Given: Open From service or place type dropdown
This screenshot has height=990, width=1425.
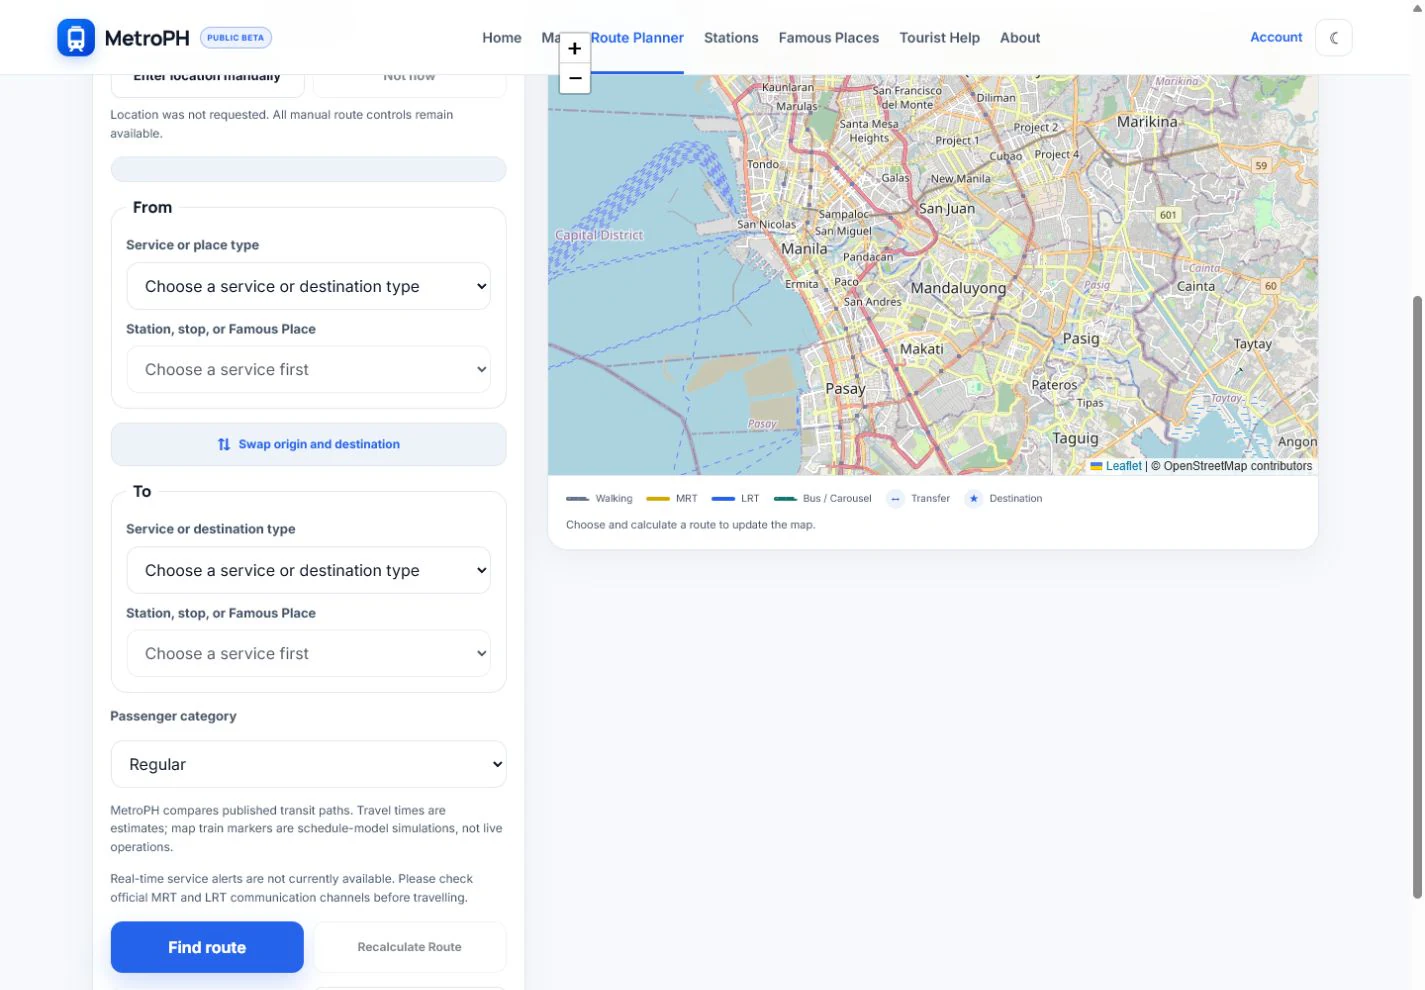Looking at the screenshot, I should [x=308, y=286].
